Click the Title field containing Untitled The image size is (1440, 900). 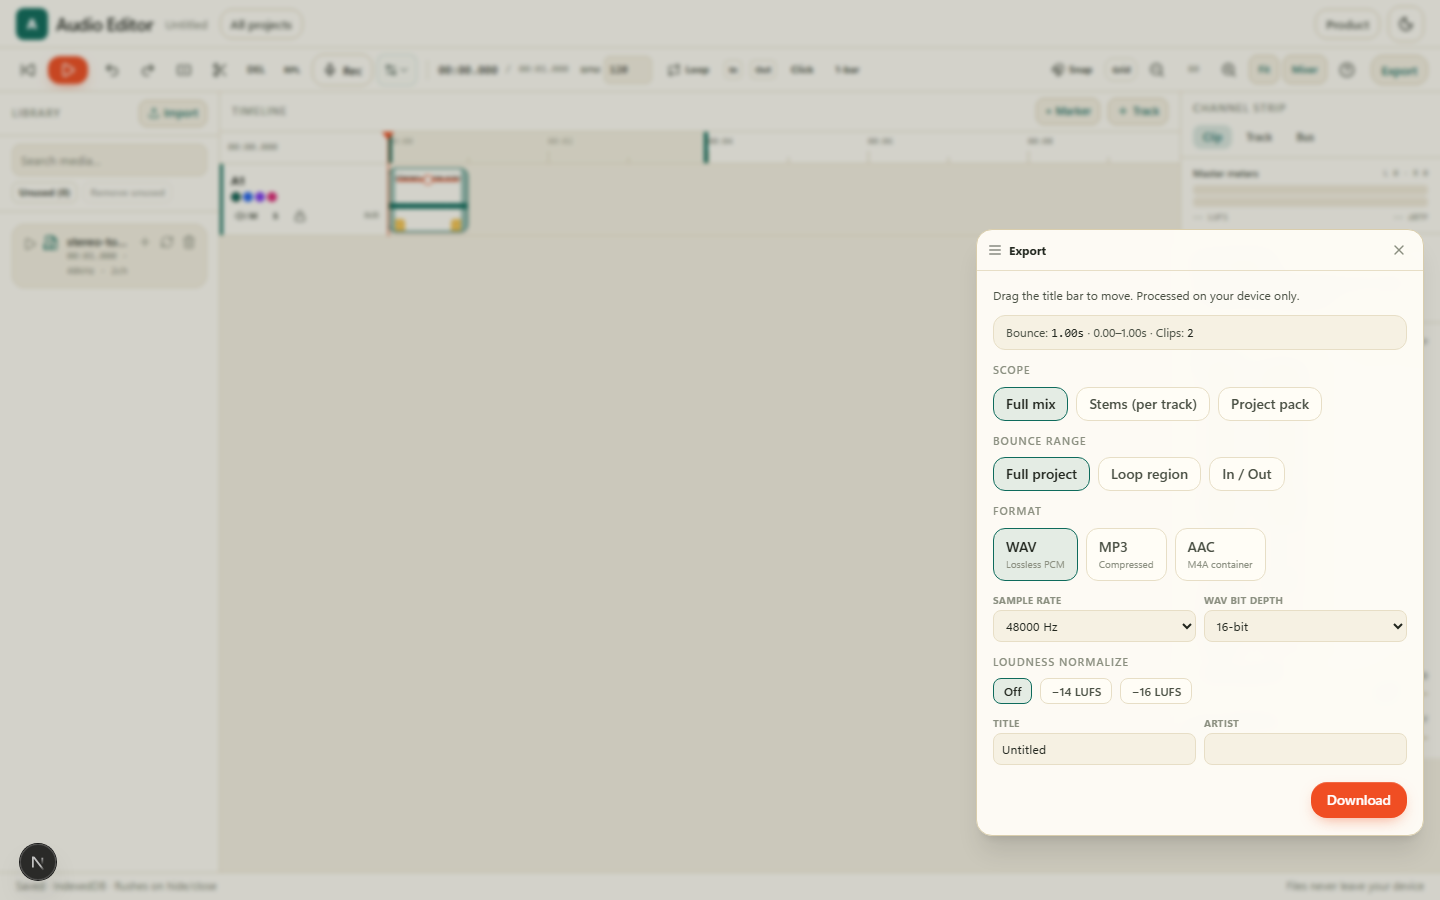pyautogui.click(x=1094, y=749)
